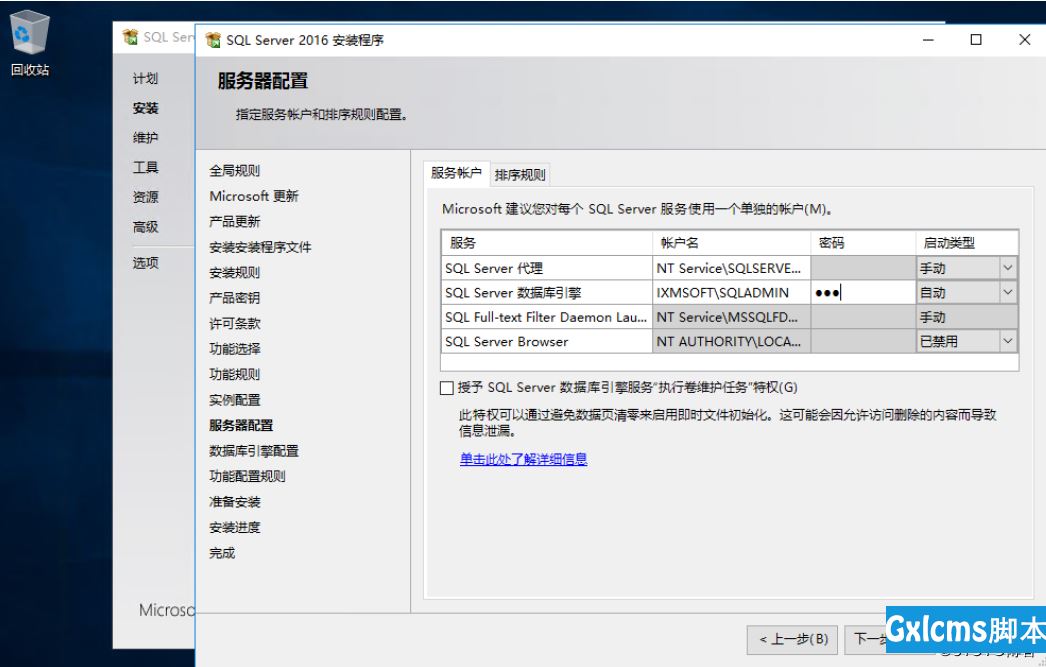Close the SQL Server 2016 安装程序 window

1025,40
